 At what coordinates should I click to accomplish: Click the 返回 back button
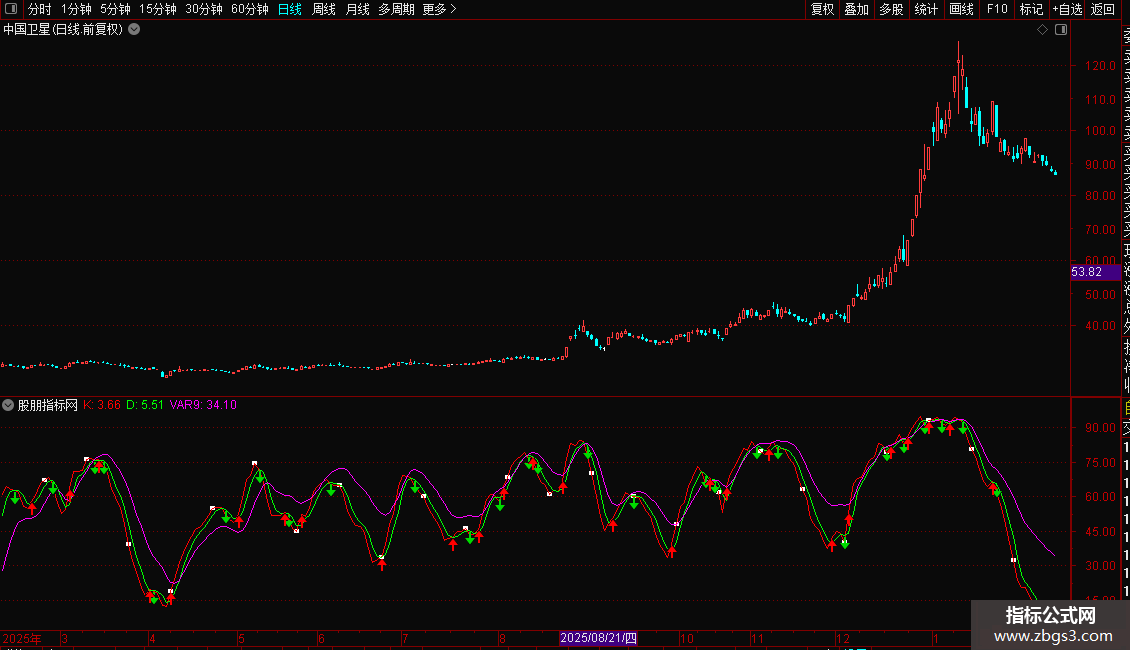point(1103,9)
